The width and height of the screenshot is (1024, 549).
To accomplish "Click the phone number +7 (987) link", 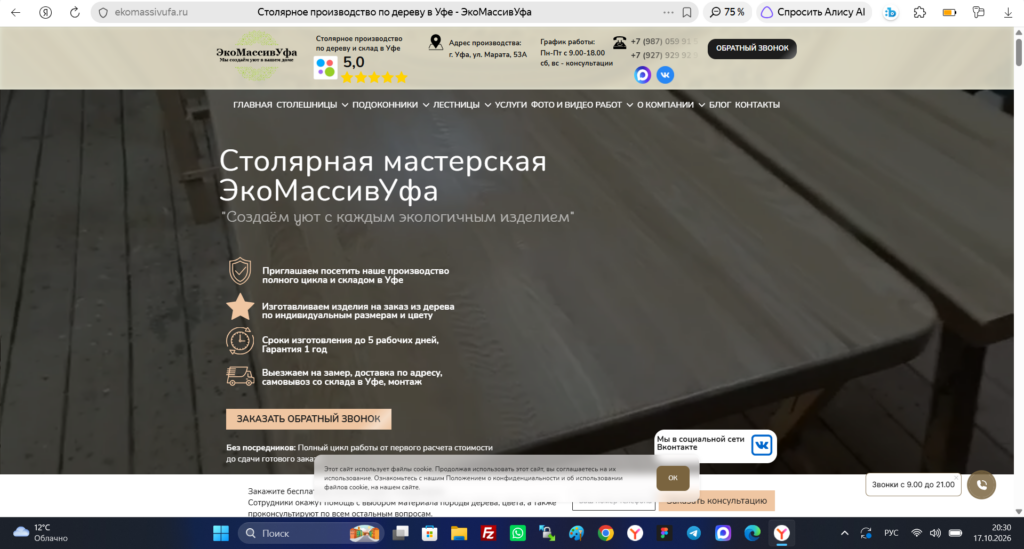I will 664,41.
